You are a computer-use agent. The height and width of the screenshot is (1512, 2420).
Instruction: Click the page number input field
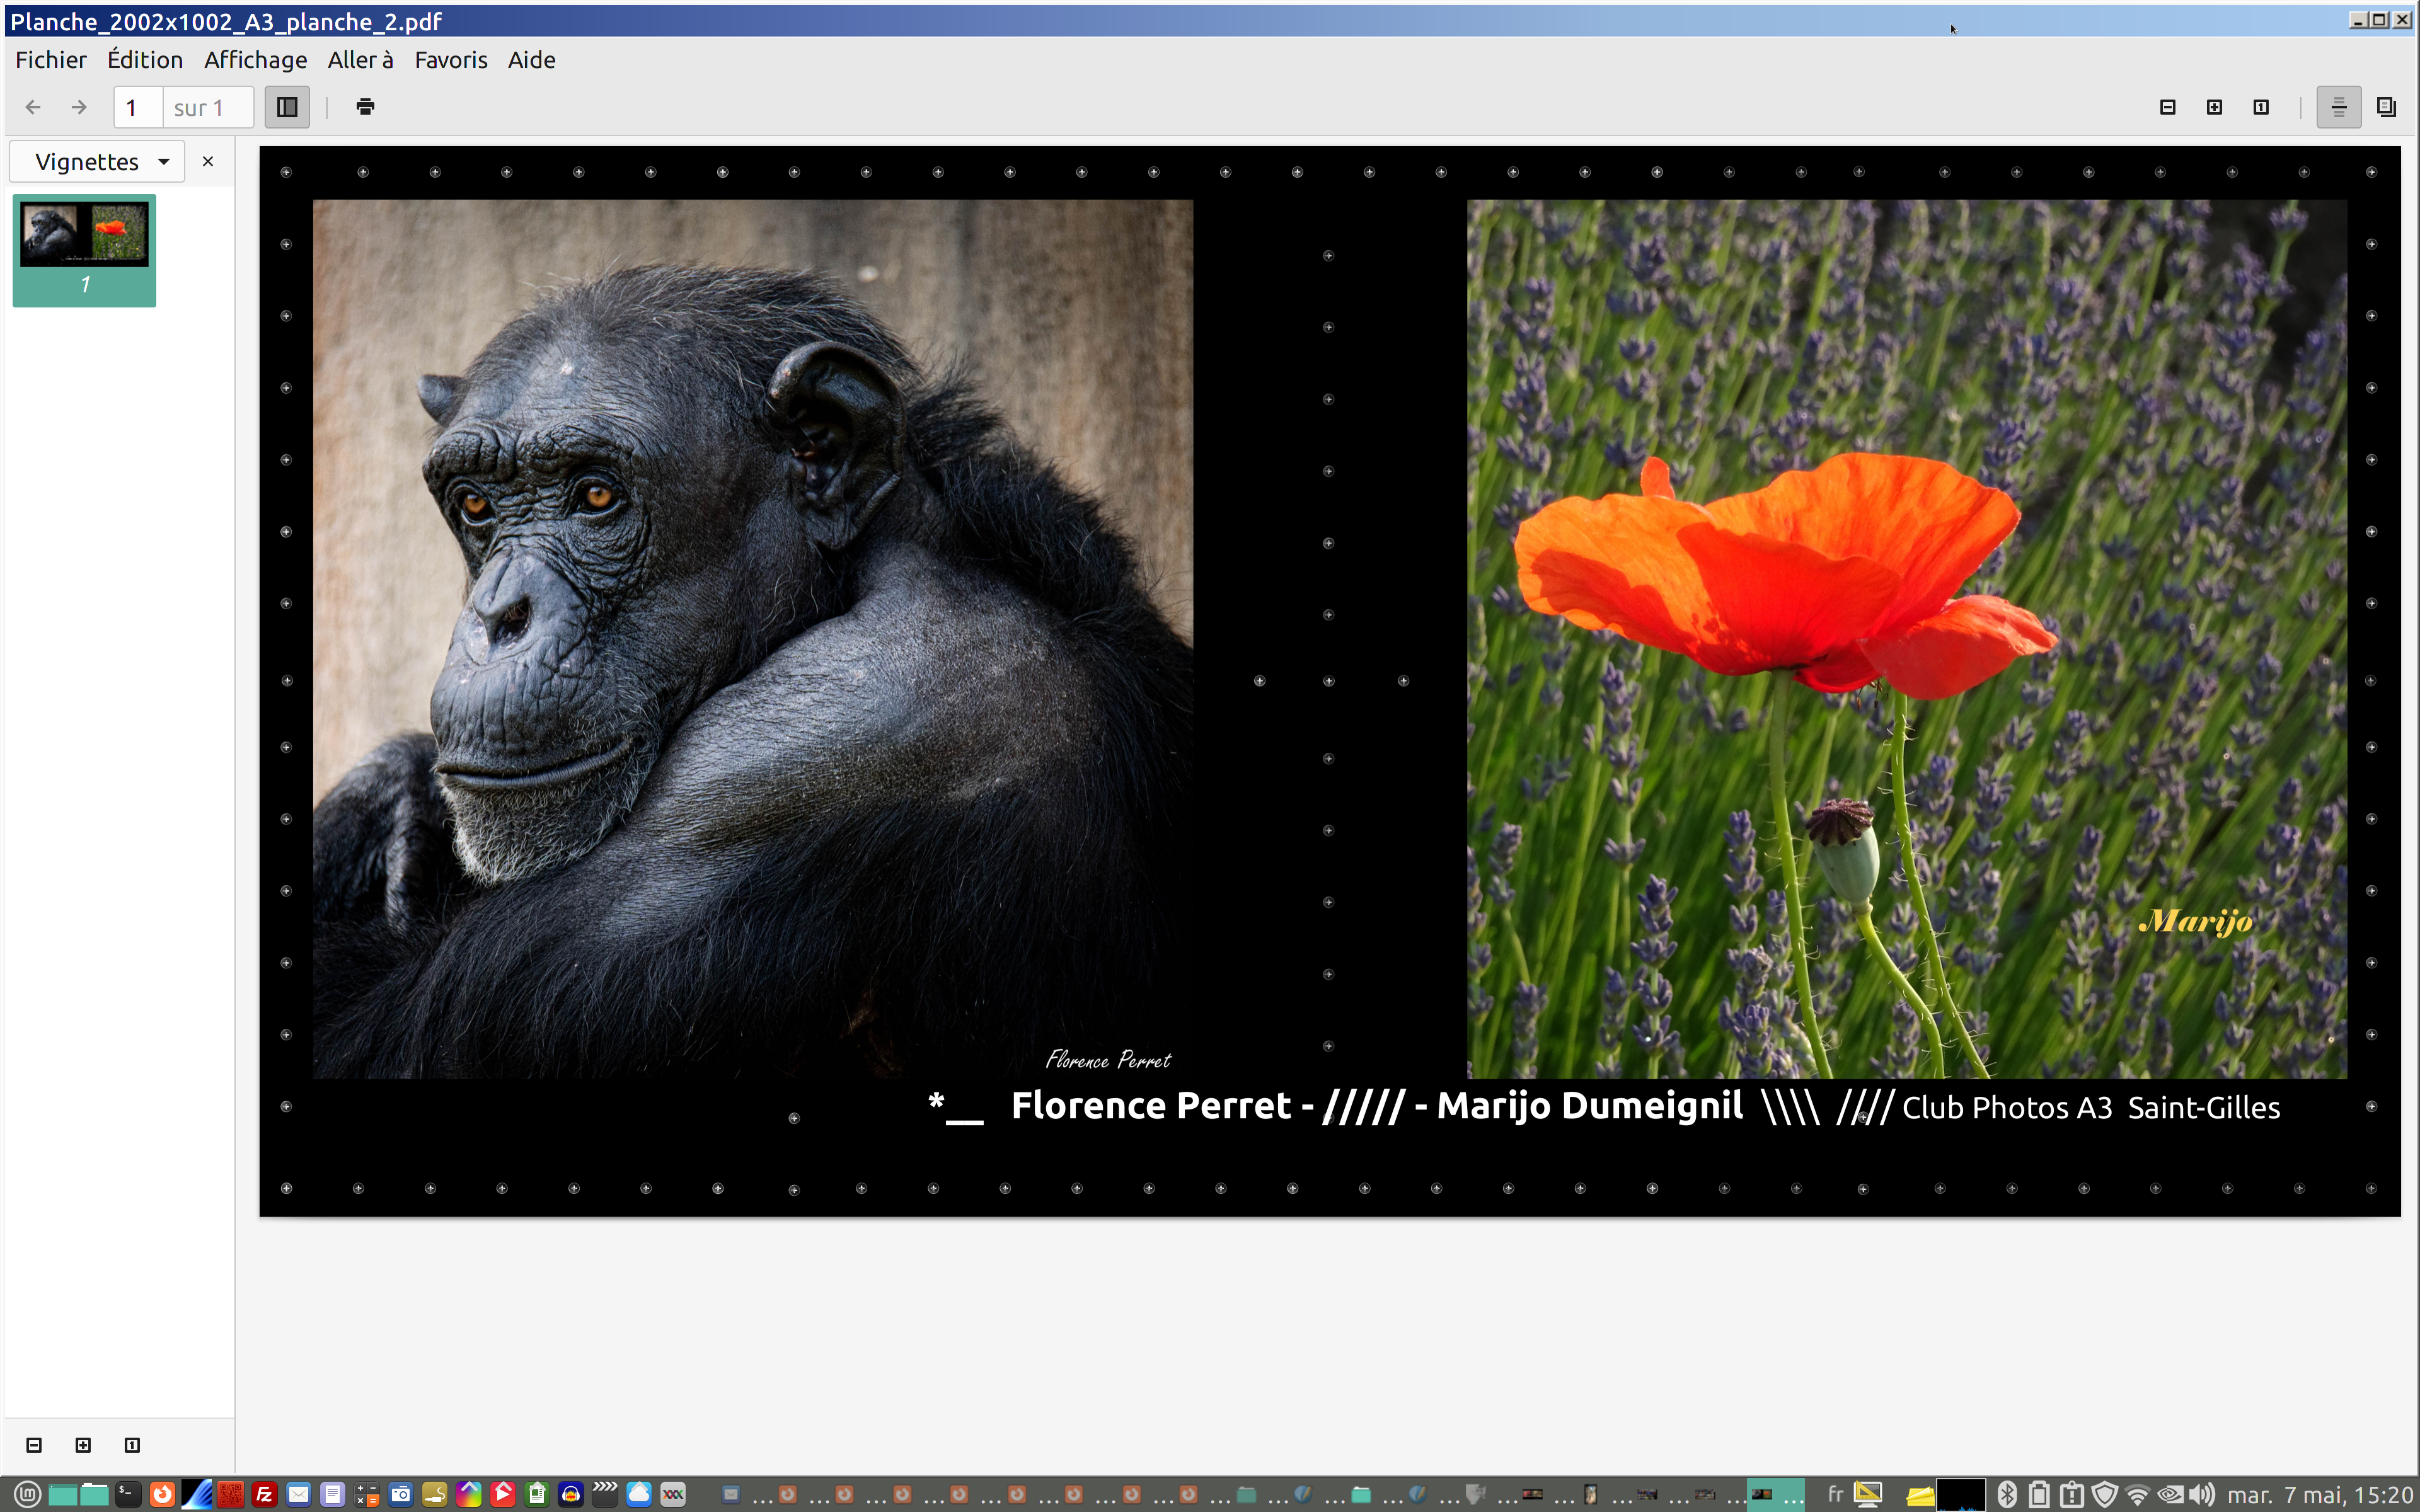[138, 107]
